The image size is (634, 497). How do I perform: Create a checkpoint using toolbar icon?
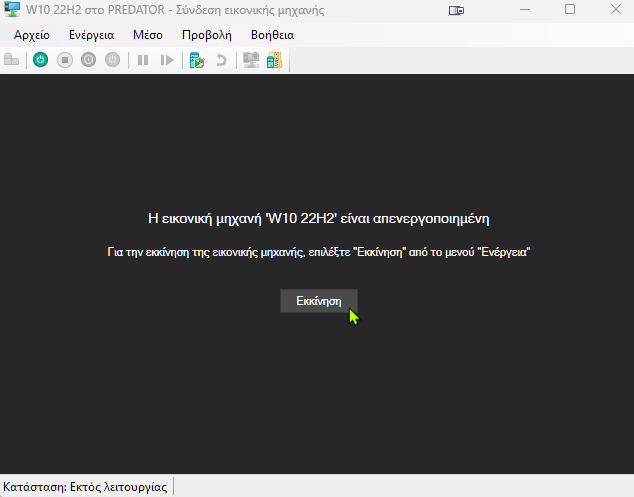[x=197, y=60]
